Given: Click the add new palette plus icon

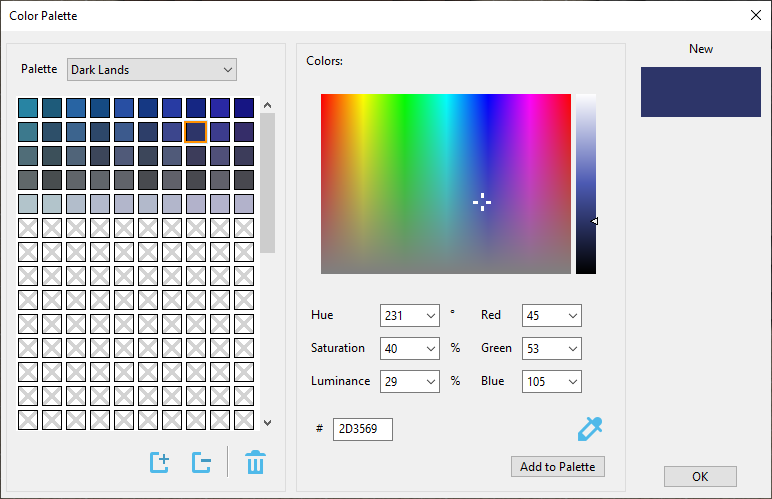Looking at the screenshot, I should click(159, 463).
